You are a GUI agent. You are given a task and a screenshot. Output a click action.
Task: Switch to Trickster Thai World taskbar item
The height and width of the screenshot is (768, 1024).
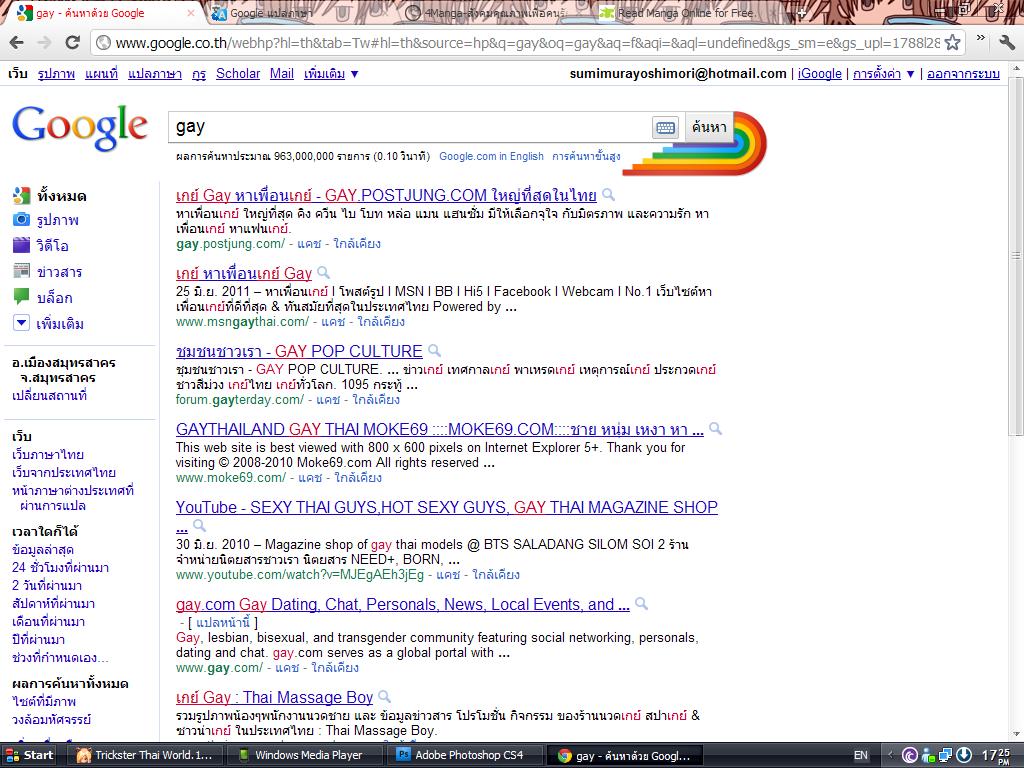pos(146,756)
